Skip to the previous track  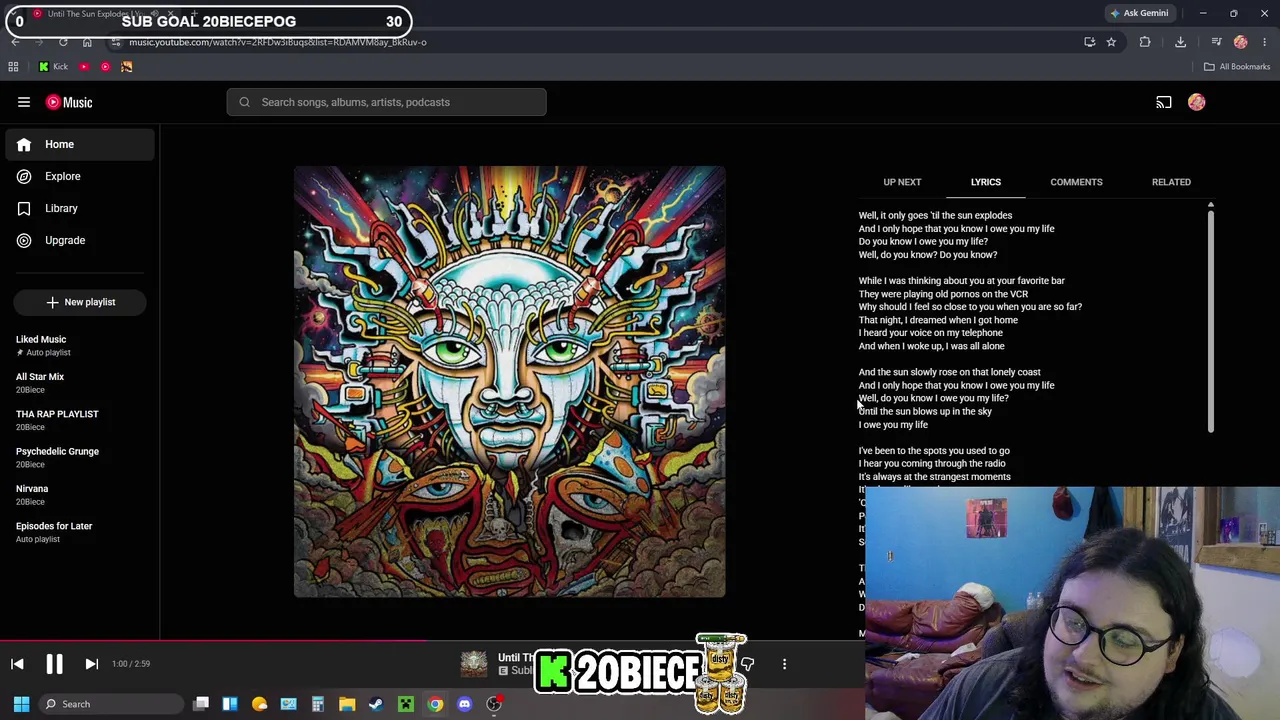tap(17, 664)
